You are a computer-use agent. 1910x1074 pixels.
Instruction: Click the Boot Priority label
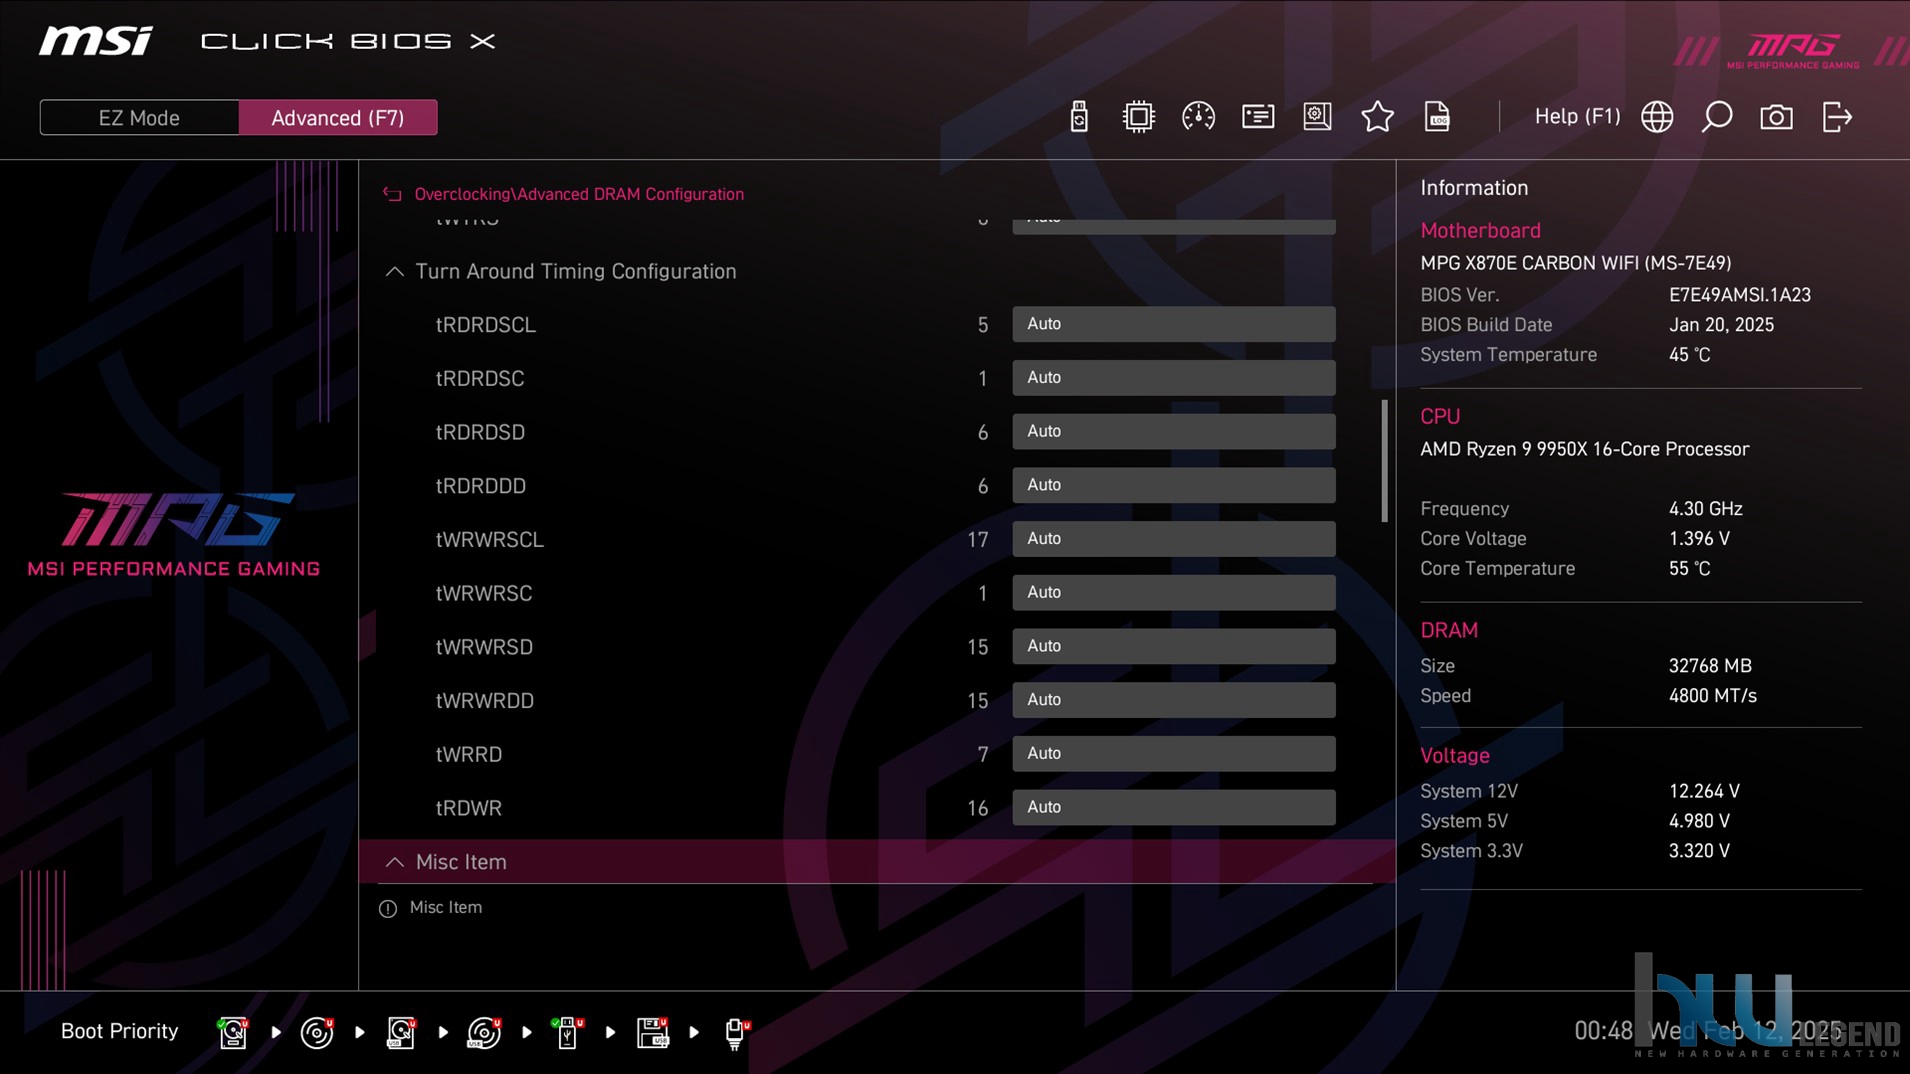(x=119, y=1031)
